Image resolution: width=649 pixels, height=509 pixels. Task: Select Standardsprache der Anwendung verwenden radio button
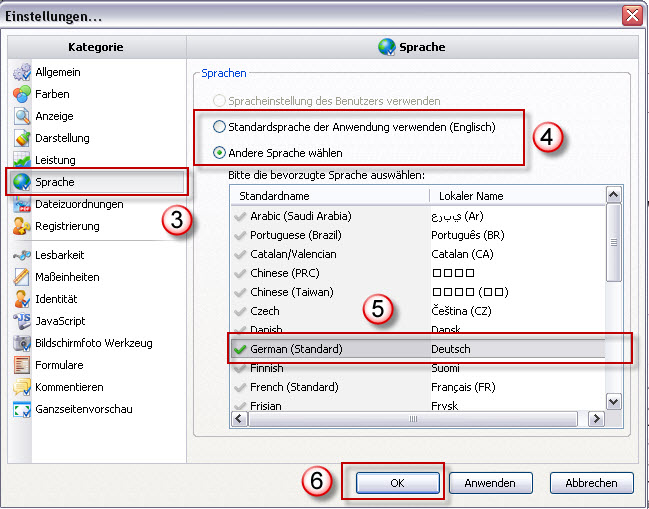[x=219, y=127]
